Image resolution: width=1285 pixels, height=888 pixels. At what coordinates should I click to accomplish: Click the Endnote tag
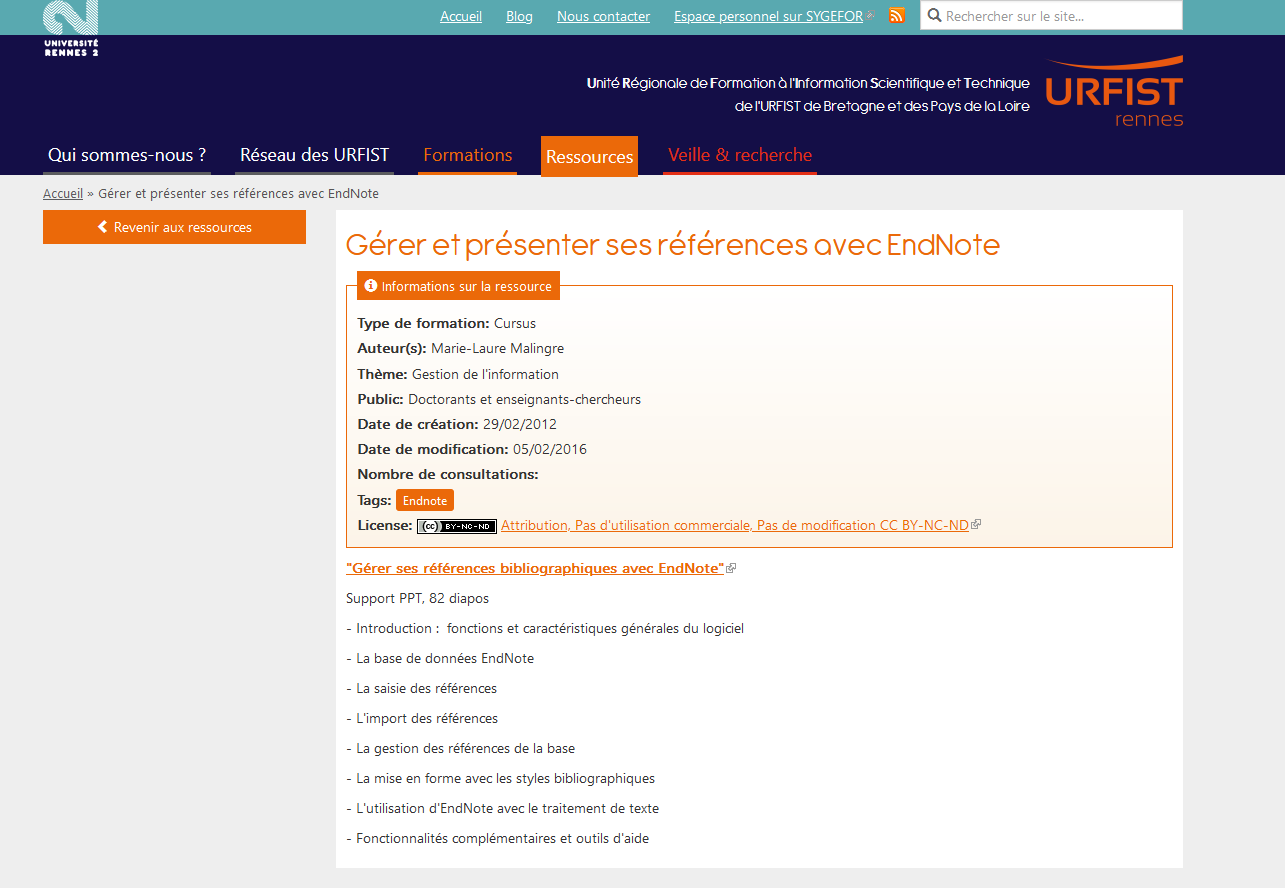coord(425,501)
